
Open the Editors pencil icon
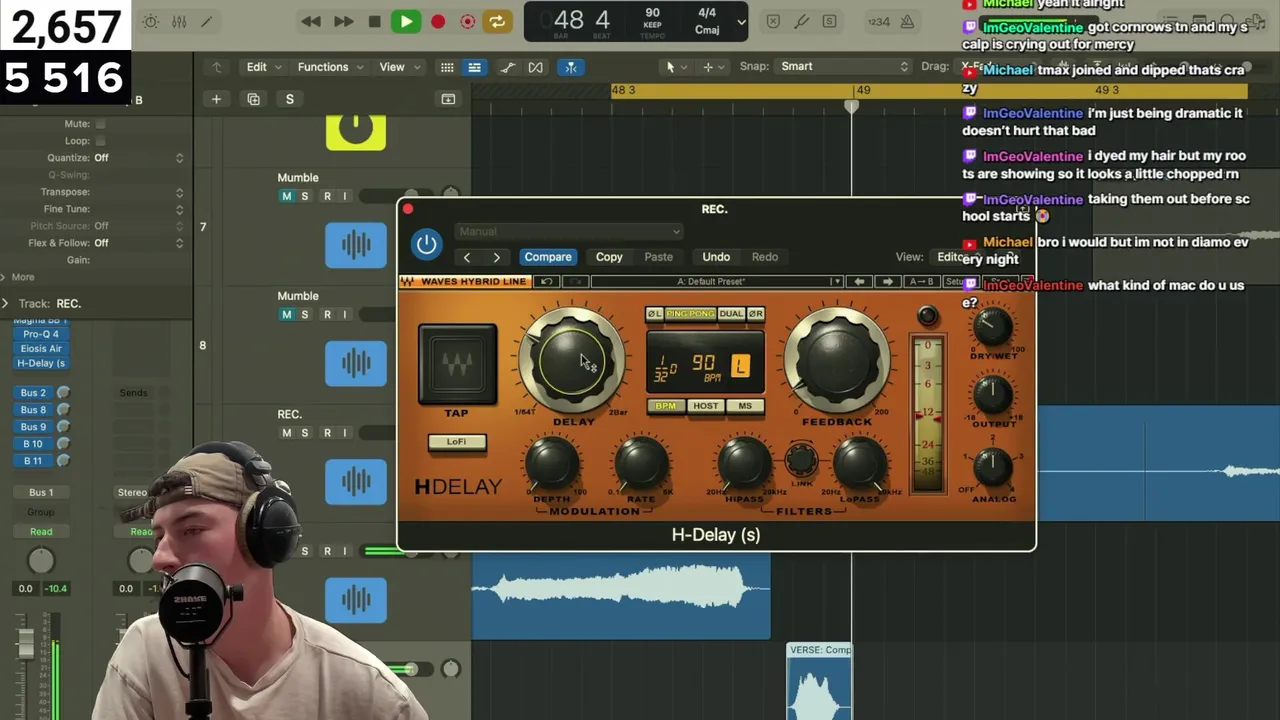[207, 21]
